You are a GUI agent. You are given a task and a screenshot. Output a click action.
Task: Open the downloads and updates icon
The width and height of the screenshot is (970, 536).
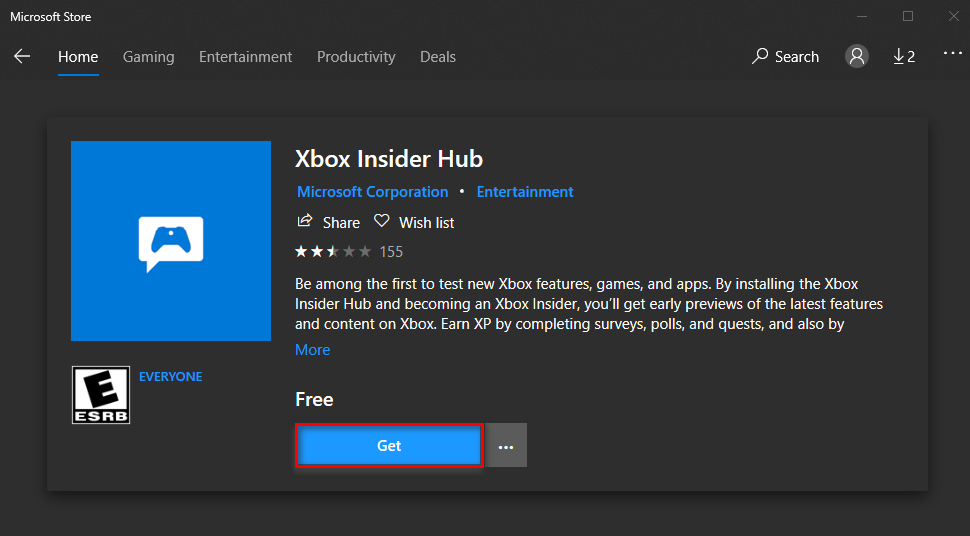point(903,57)
